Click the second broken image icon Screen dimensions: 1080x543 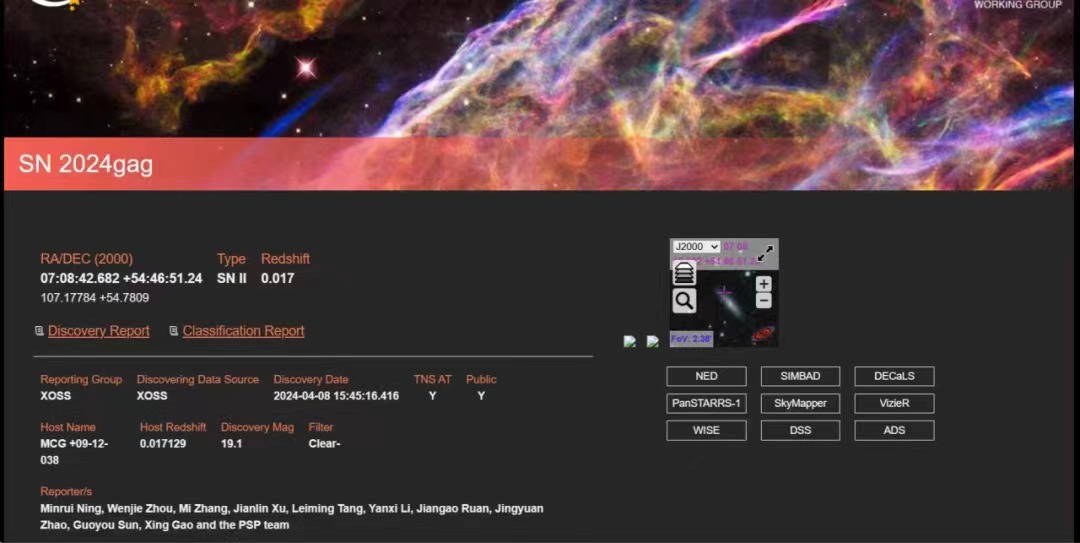pyautogui.click(x=652, y=341)
